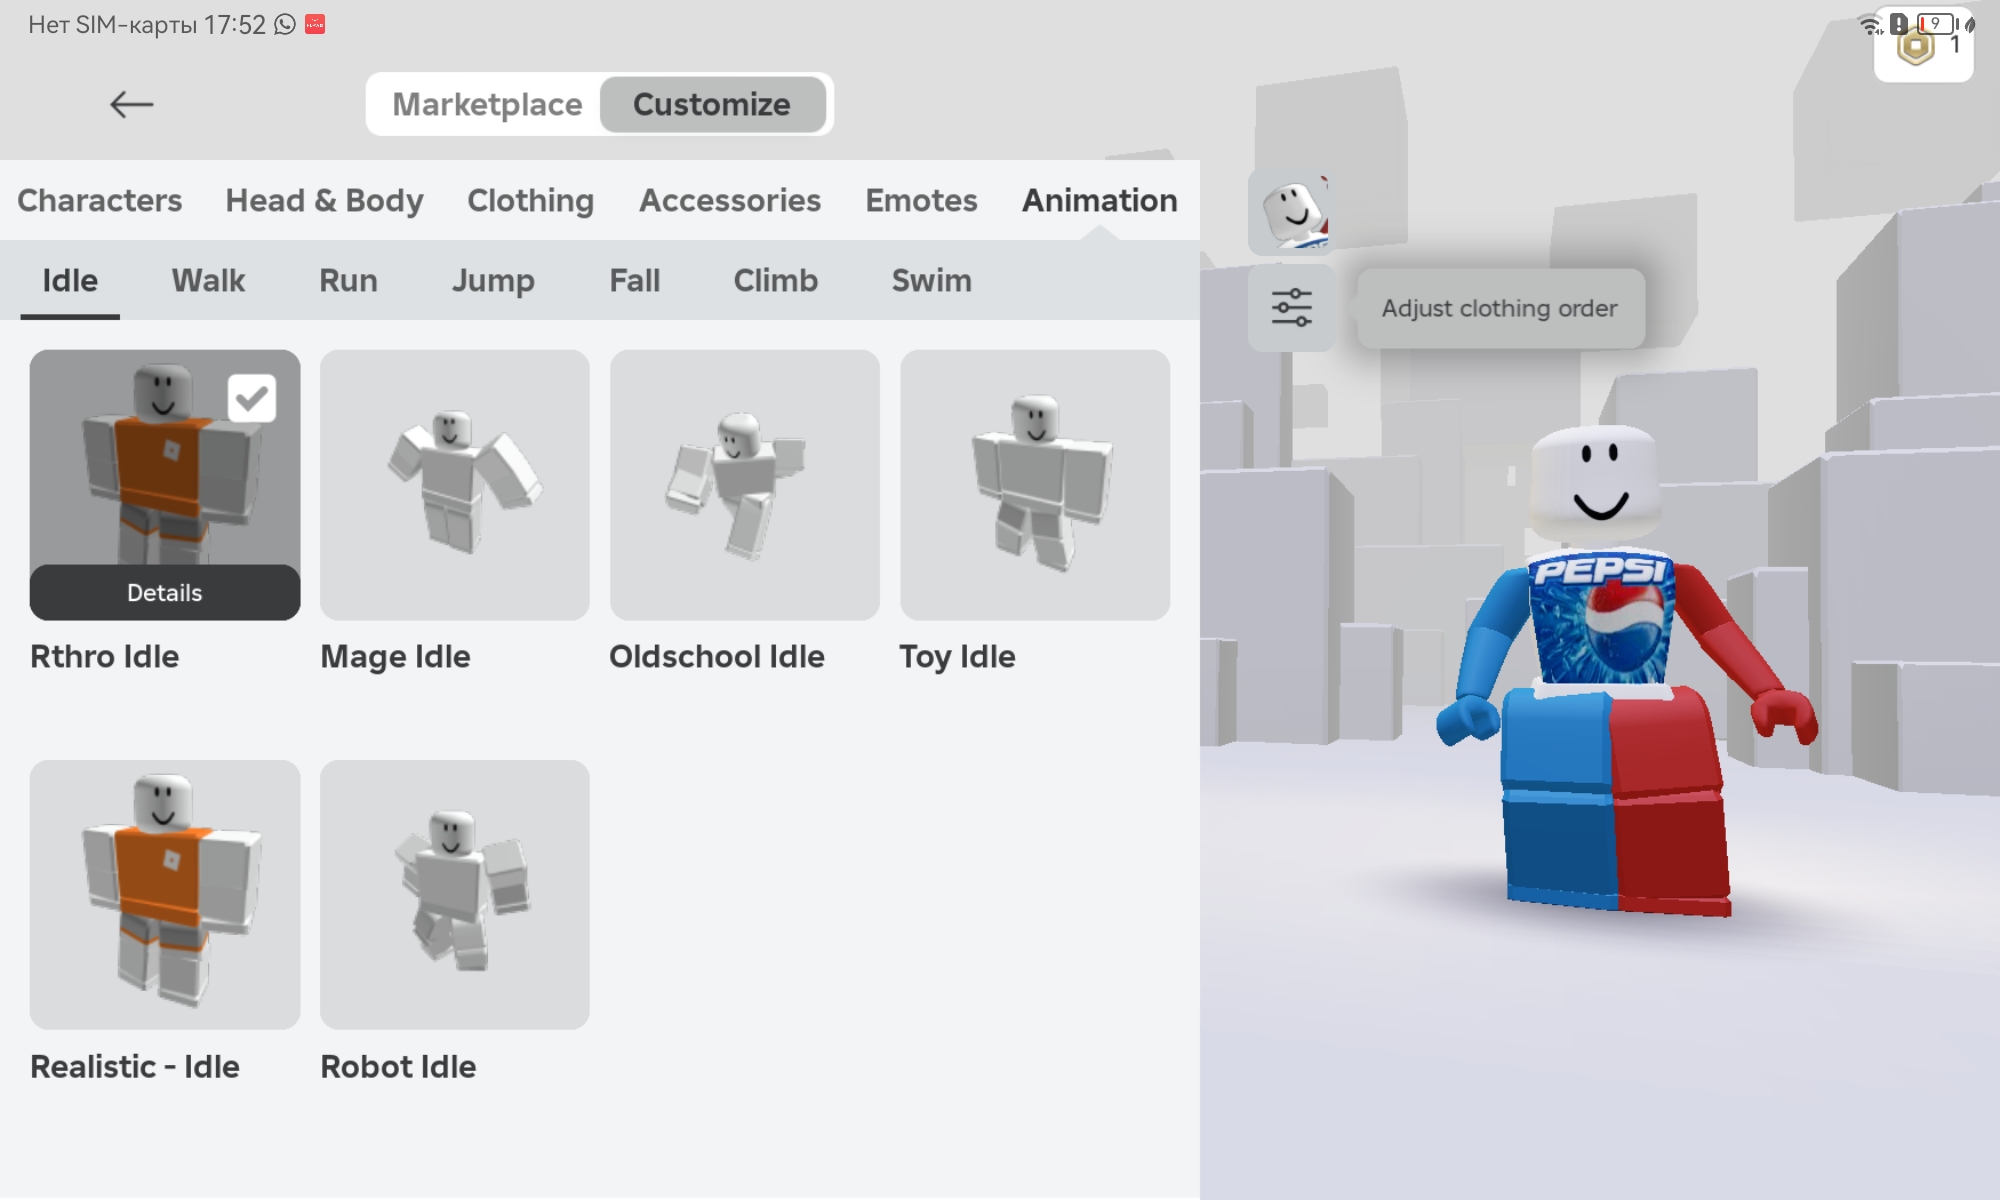Image resolution: width=2000 pixels, height=1200 pixels.
Task: Click the Adjust clothing order tooltip
Action: [x=1499, y=308]
